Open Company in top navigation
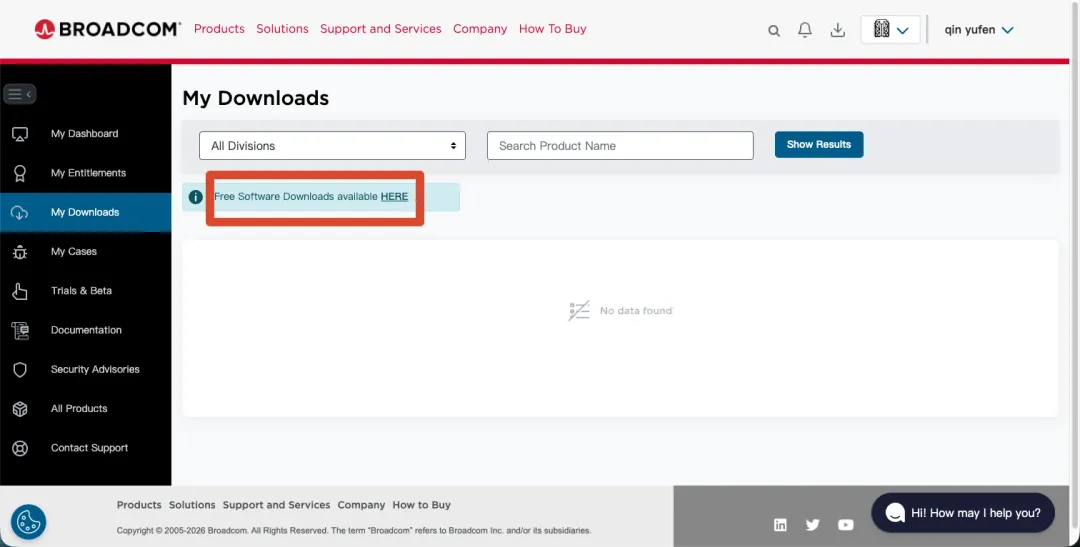 click(480, 29)
